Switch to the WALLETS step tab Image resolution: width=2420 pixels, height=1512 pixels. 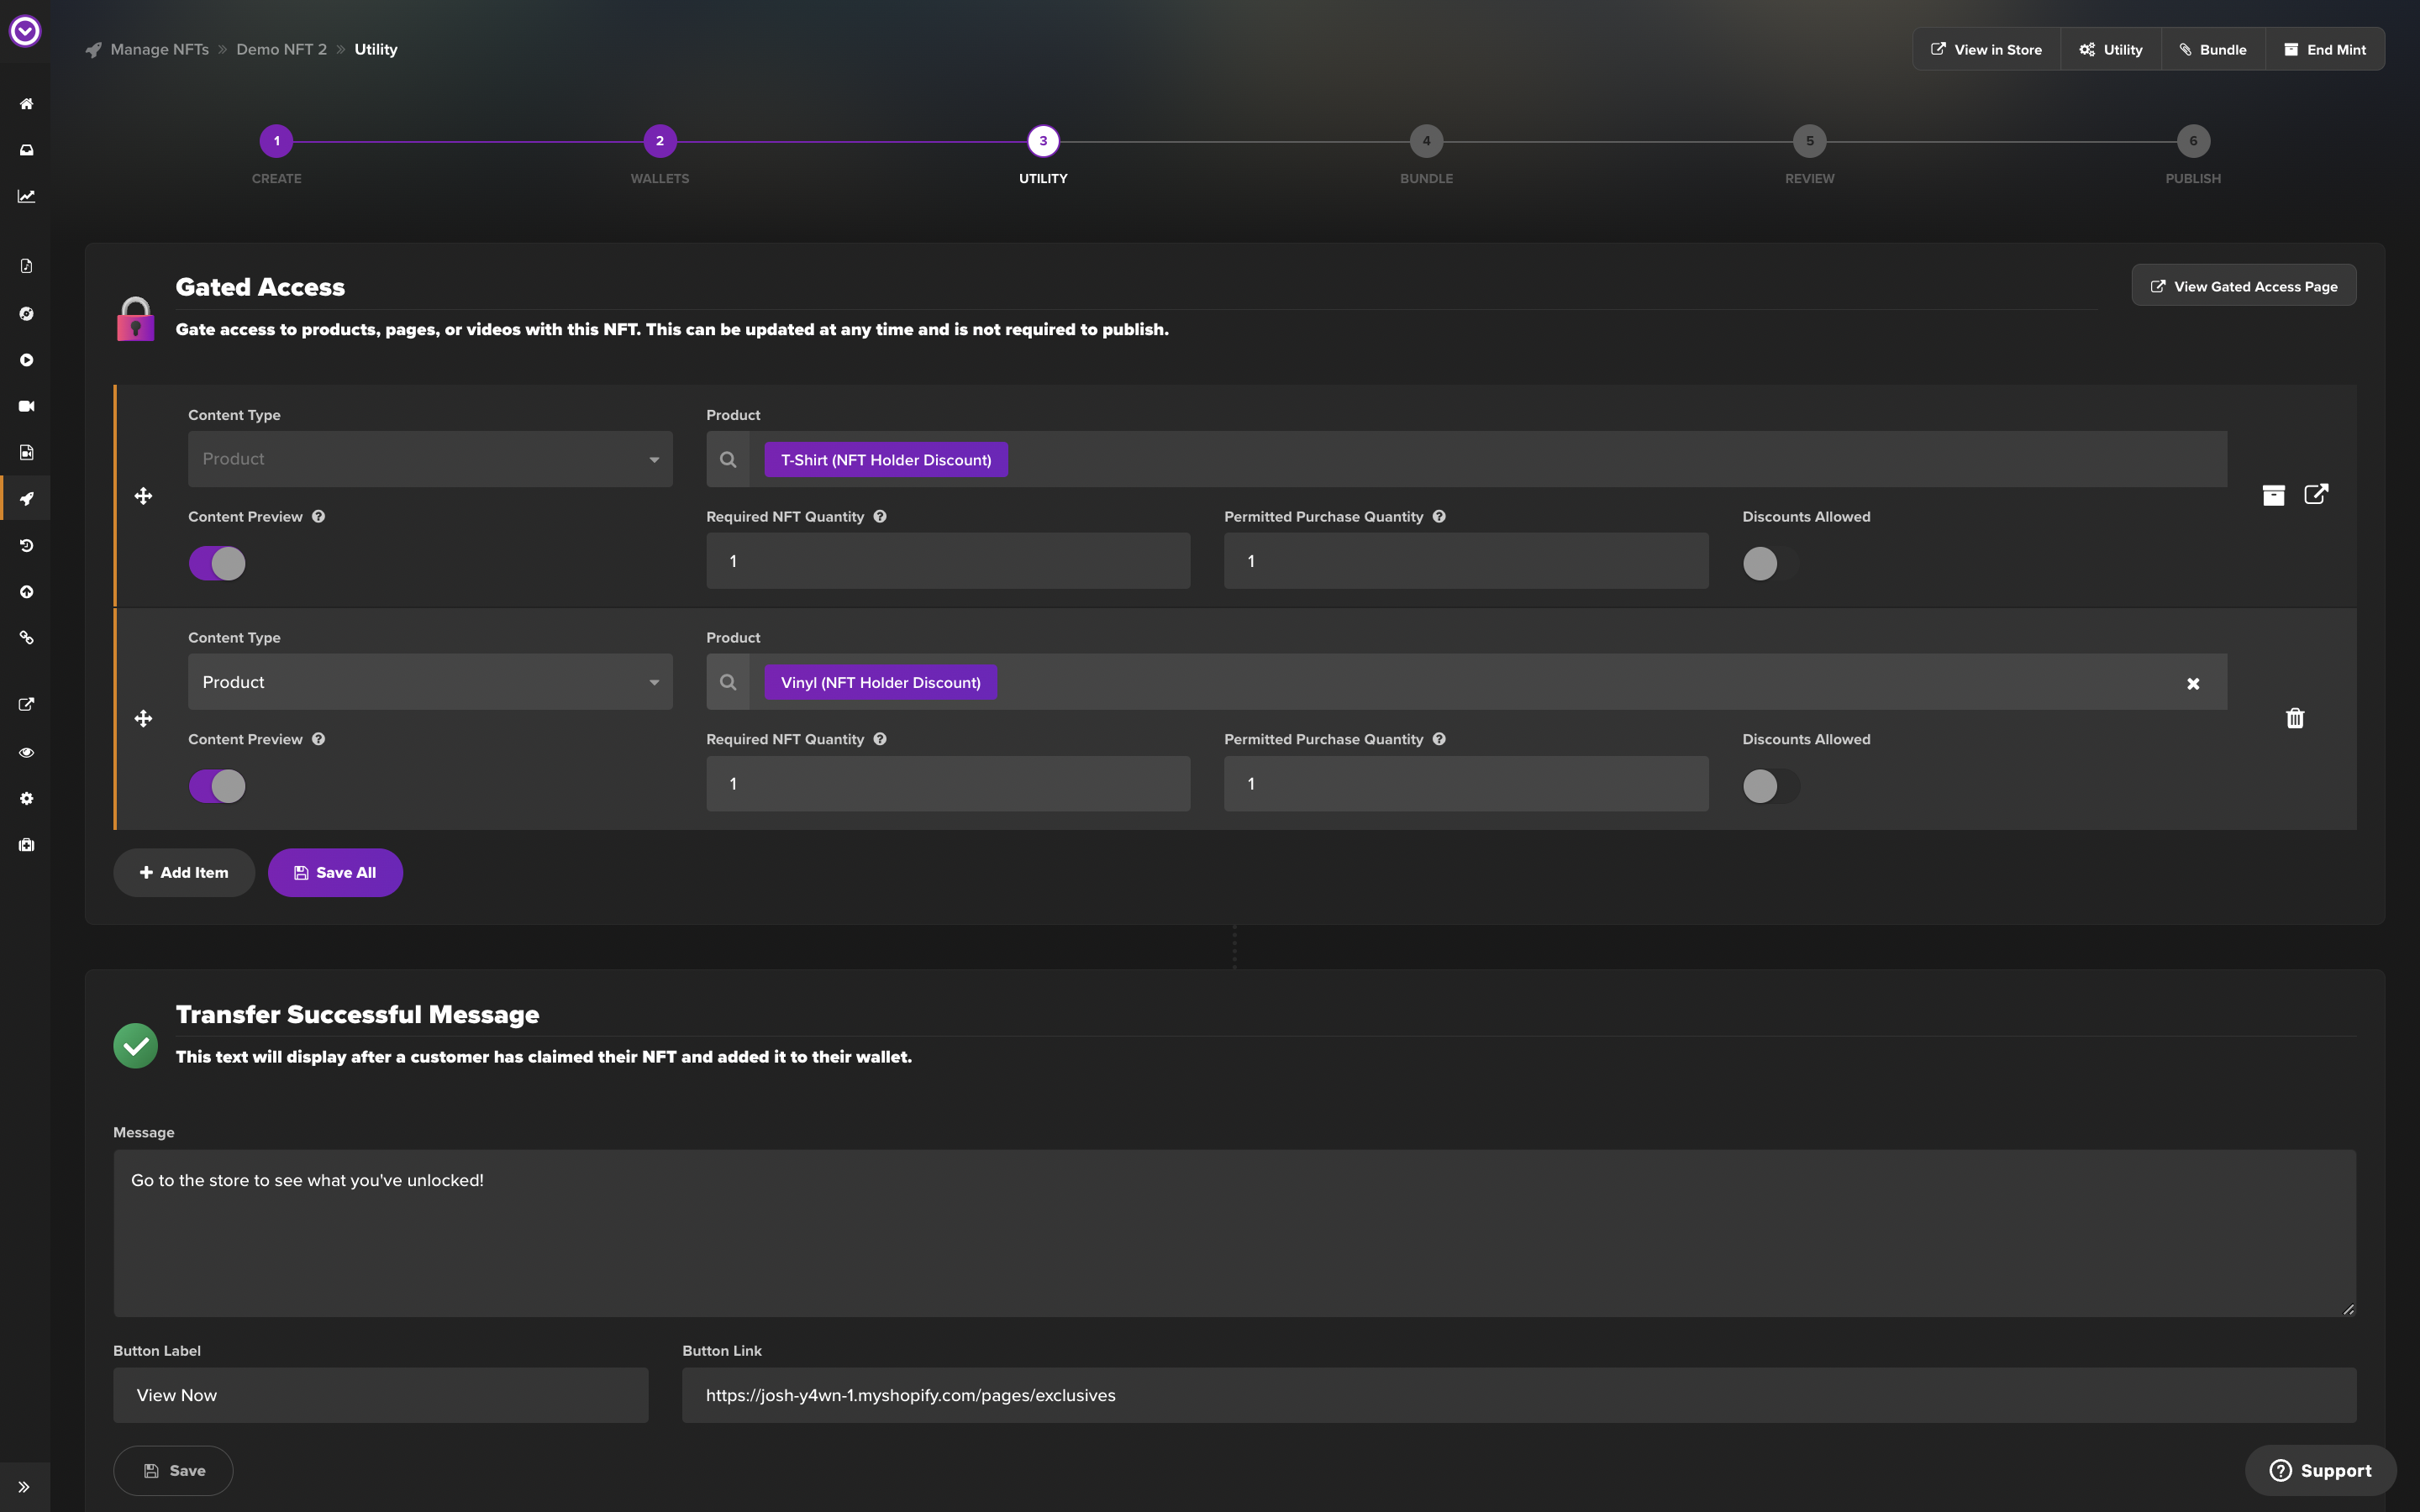tap(659, 141)
